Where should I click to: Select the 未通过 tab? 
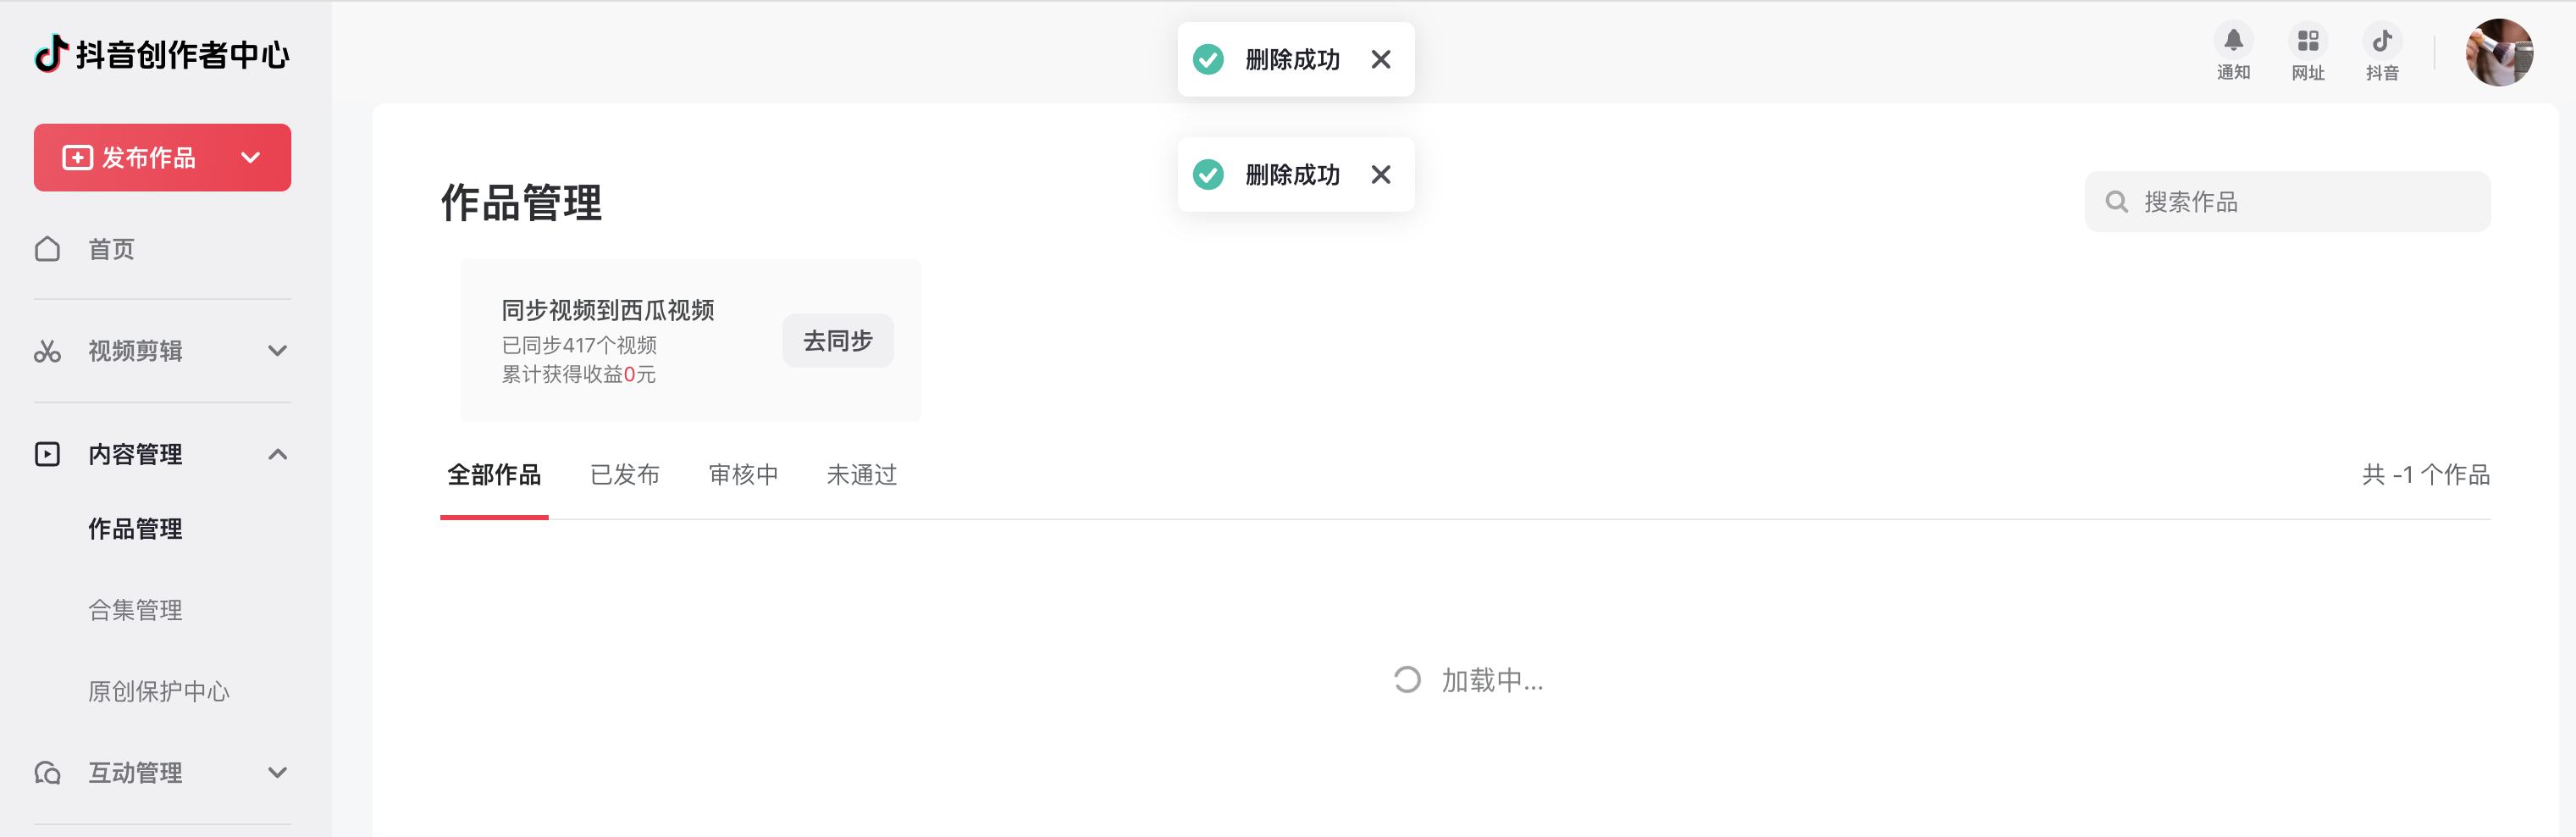[861, 475]
